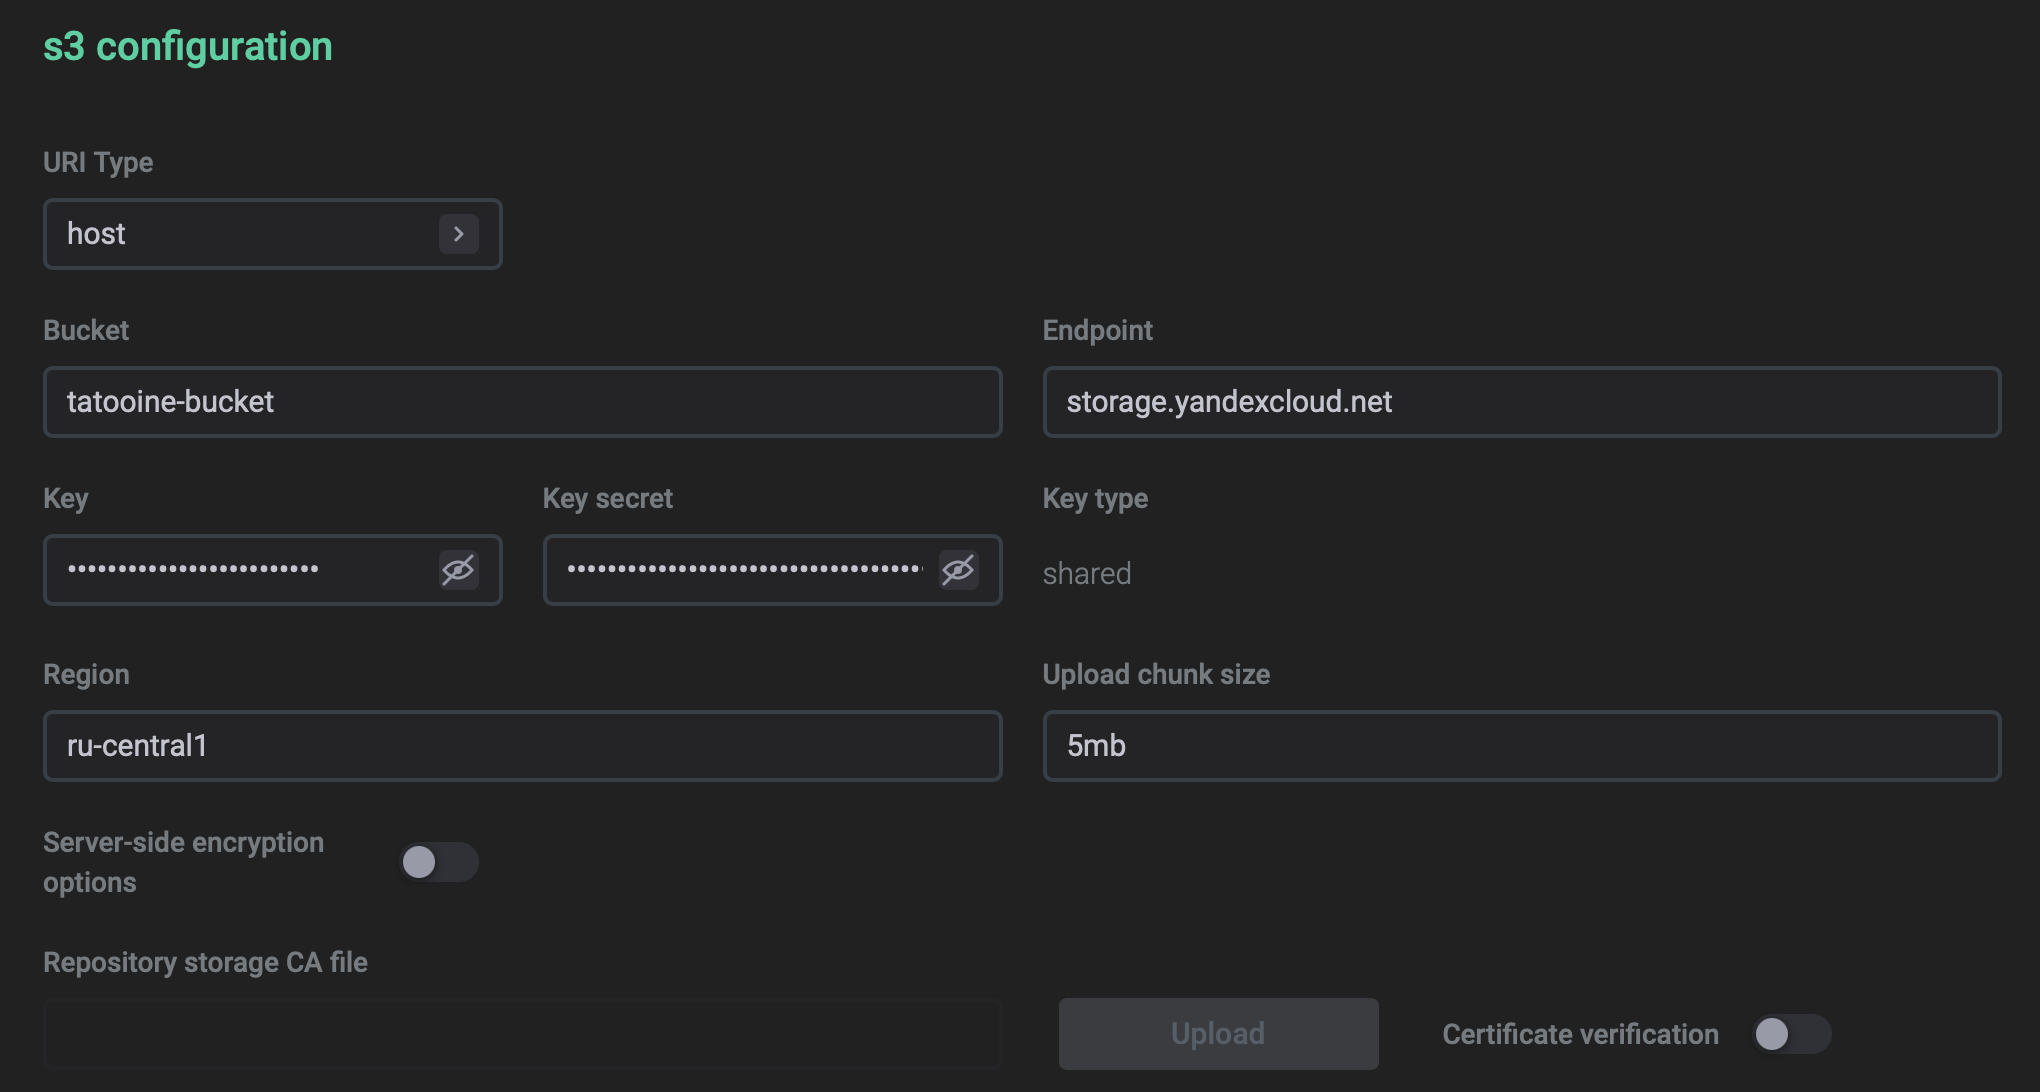Click the Server-side encryption options label
This screenshot has height=1092, width=2040.
(x=183, y=862)
